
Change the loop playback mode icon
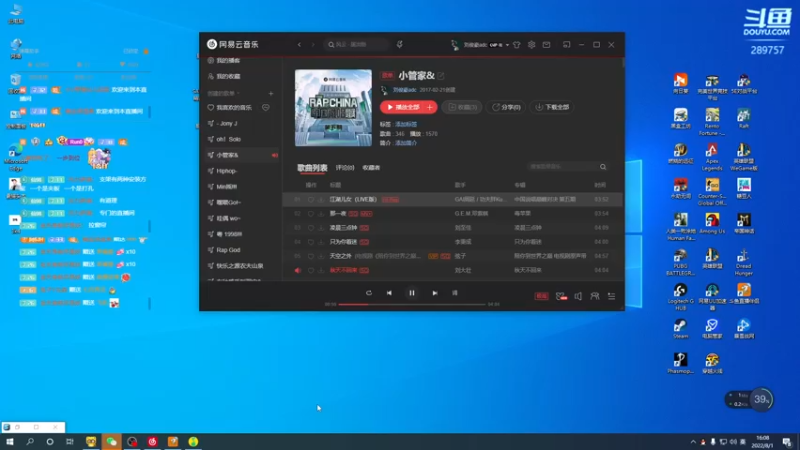click(369, 293)
